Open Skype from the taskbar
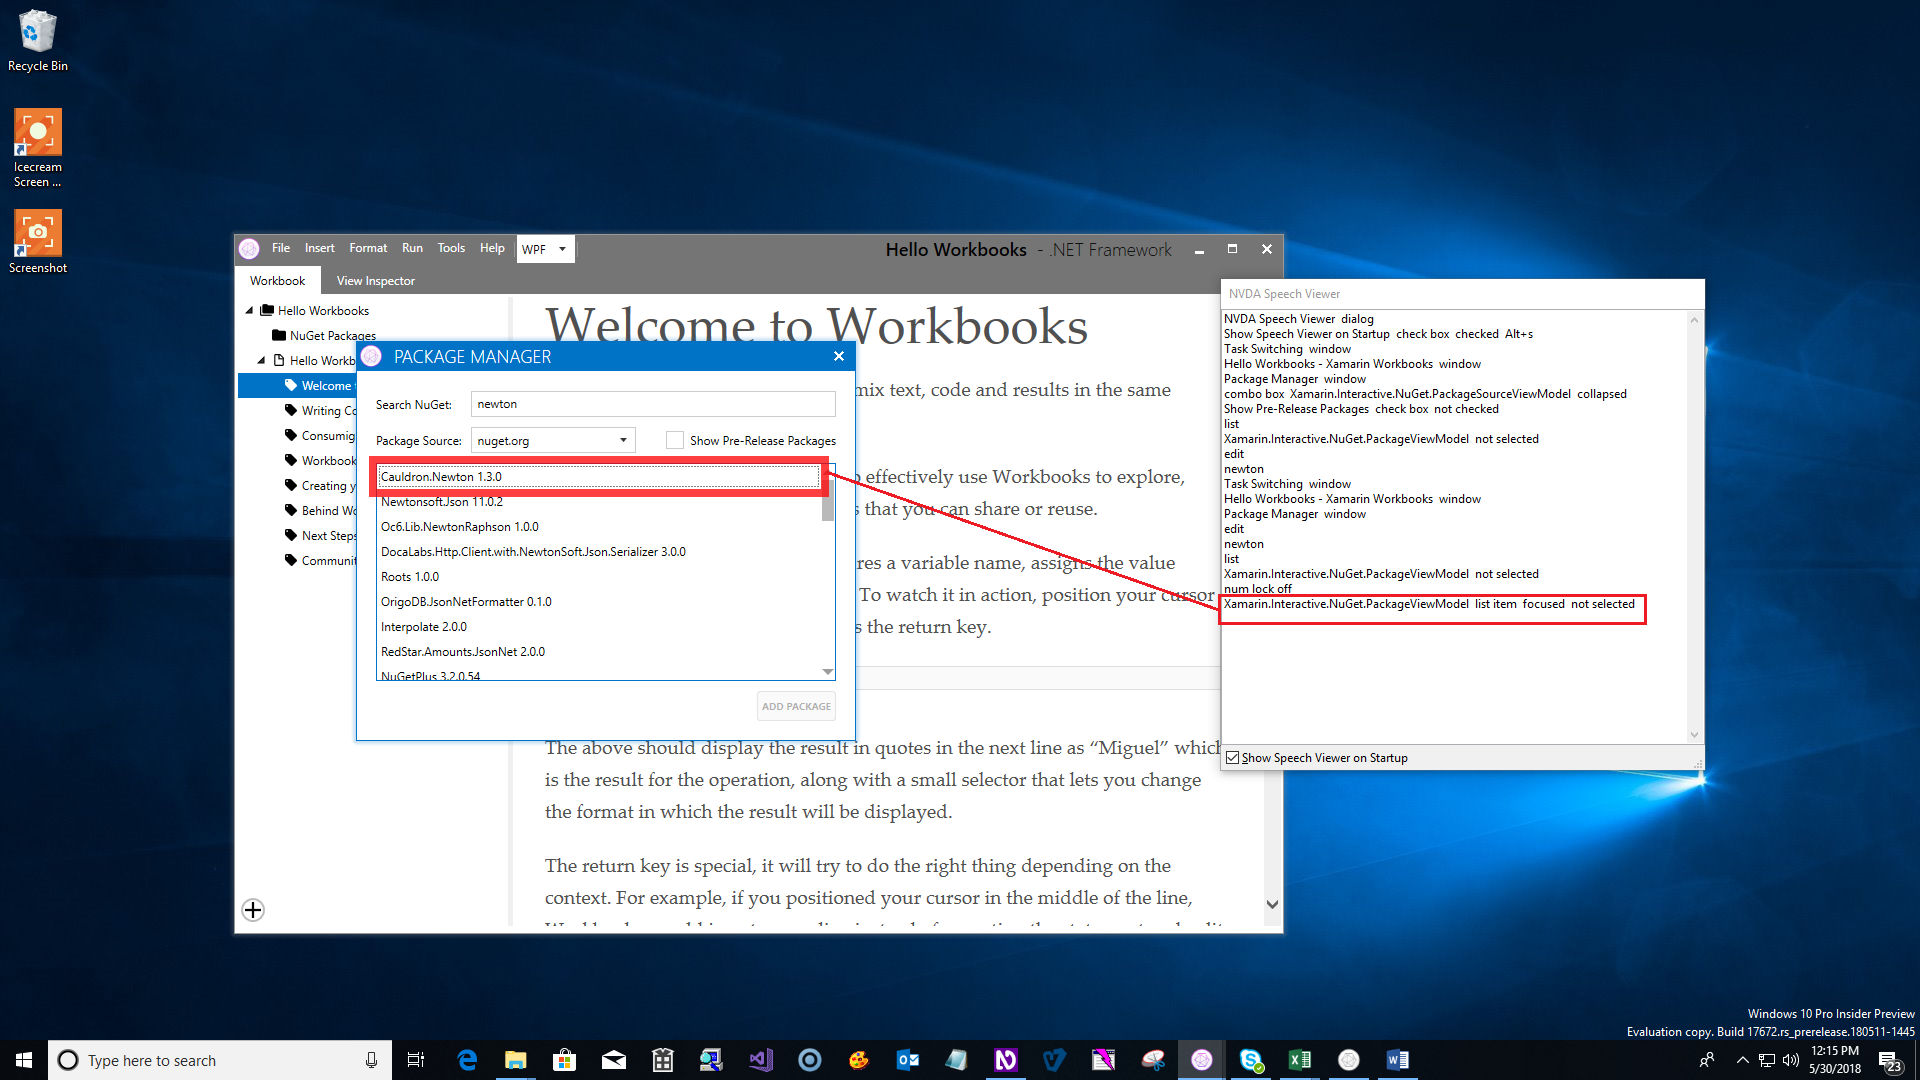The width and height of the screenshot is (1920, 1080). pos(1251,1059)
